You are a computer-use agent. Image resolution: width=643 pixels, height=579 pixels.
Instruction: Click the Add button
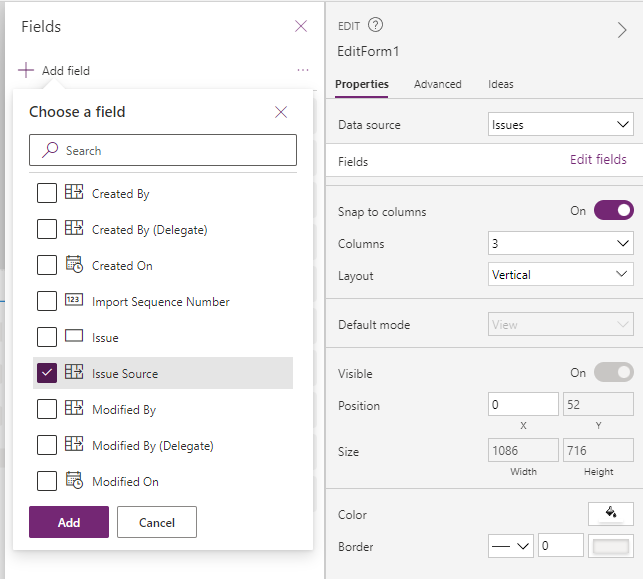69,522
